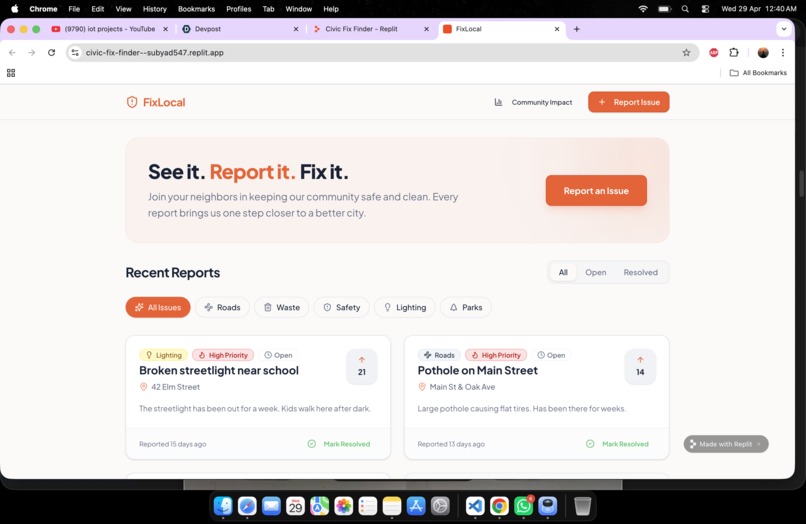Click the Report an Issue hero button
The image size is (806, 524).
(x=596, y=191)
